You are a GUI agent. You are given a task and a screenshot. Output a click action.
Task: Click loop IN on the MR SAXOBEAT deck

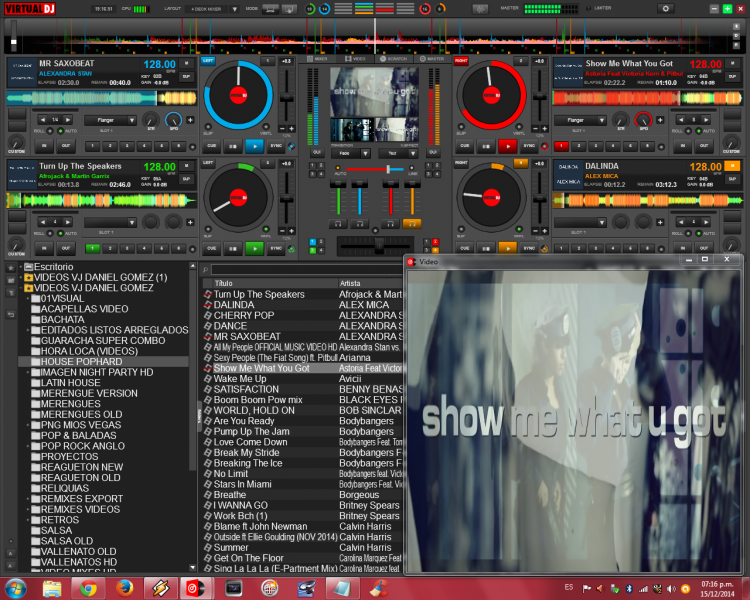point(44,146)
